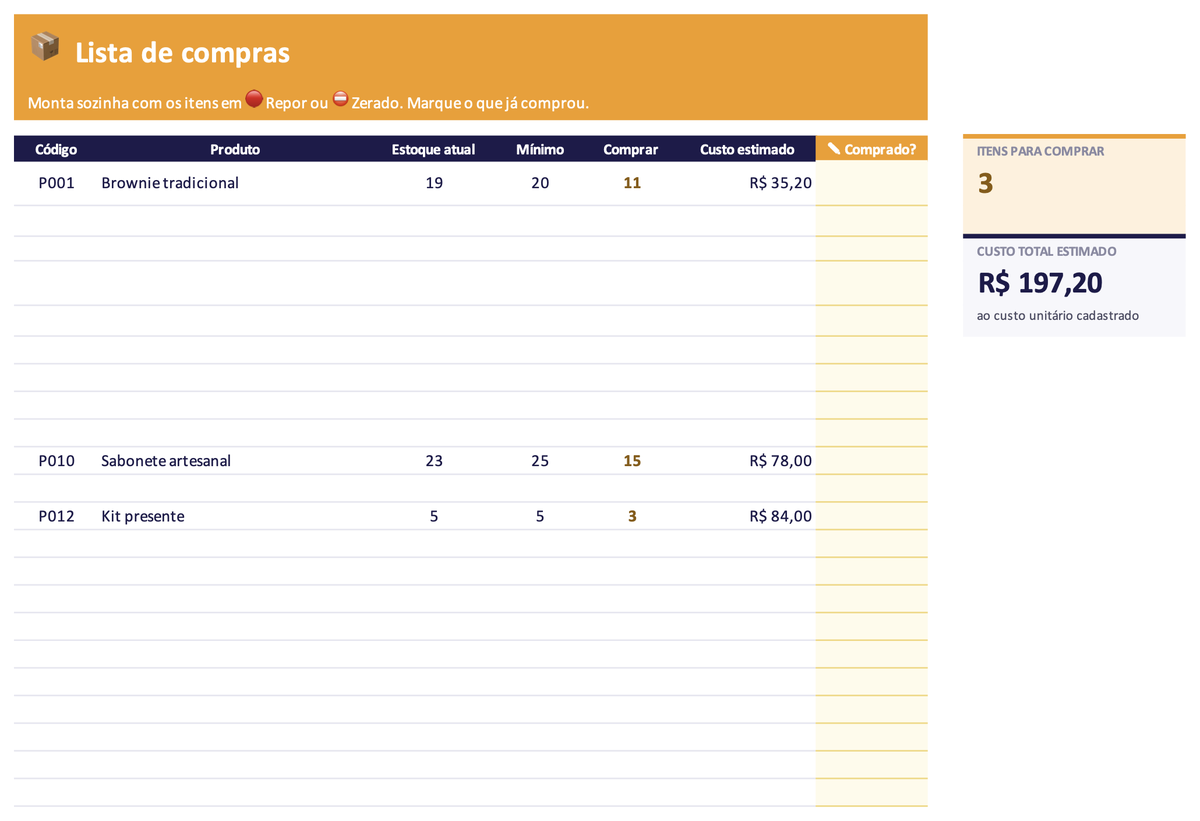Click the Lista de compras title
Image resolution: width=1200 pixels, height=821 pixels.
[x=183, y=53]
